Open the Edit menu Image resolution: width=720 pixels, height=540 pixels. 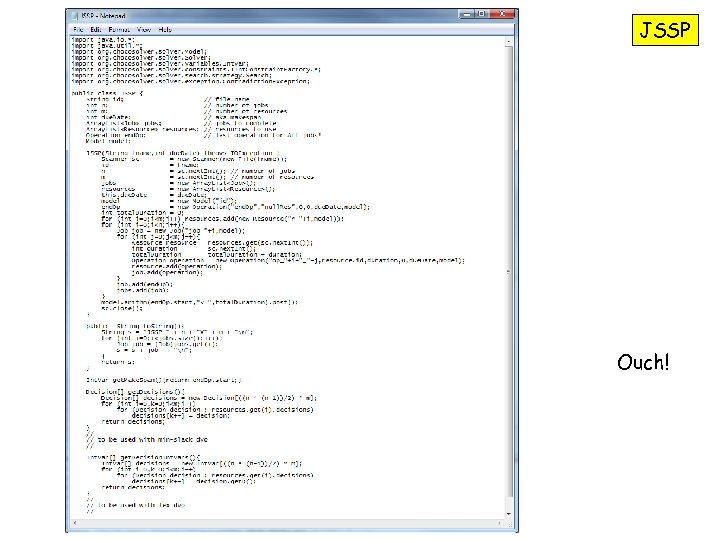point(95,29)
